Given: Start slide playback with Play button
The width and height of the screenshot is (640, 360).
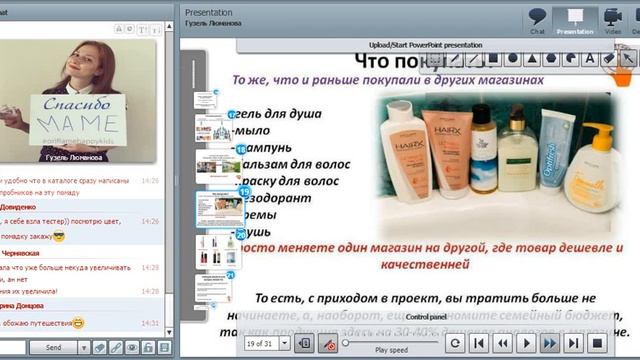Looking at the screenshot, I should (x=526, y=343).
